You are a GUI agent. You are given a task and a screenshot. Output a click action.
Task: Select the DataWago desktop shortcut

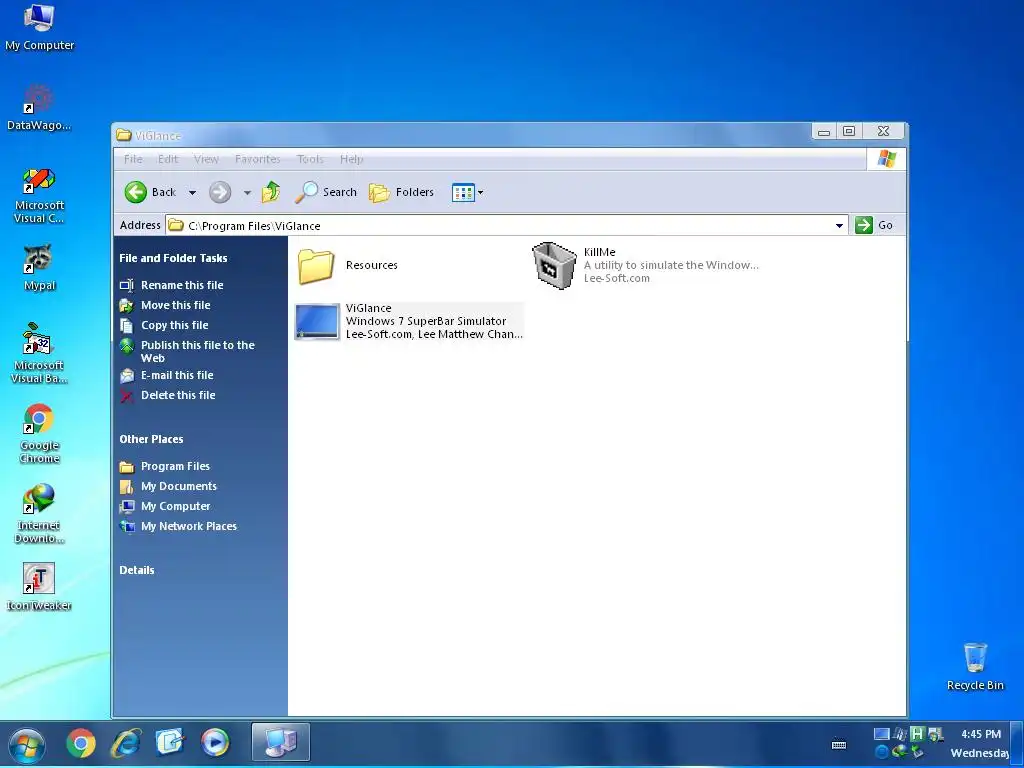coord(38,108)
